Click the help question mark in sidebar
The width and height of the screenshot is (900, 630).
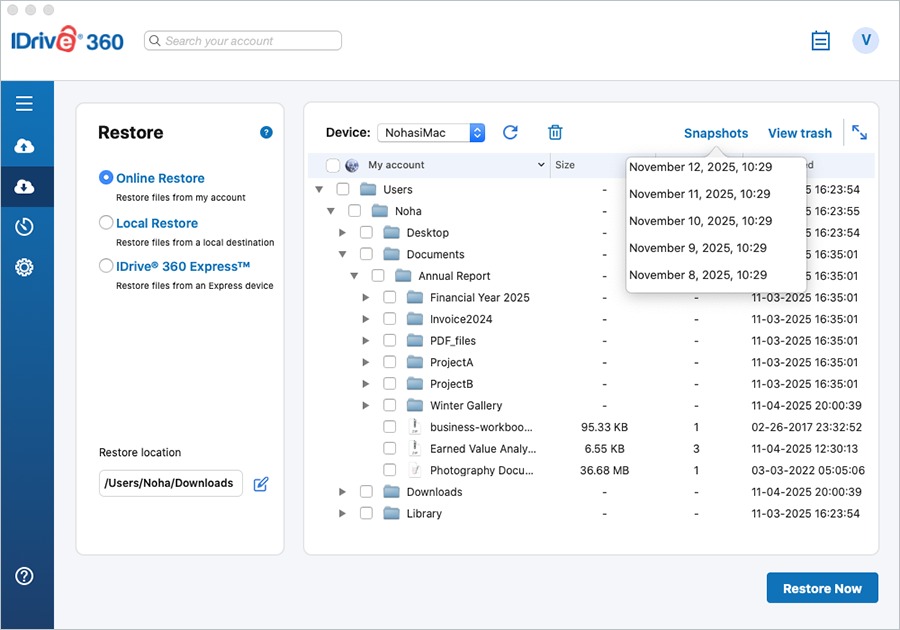coord(24,576)
